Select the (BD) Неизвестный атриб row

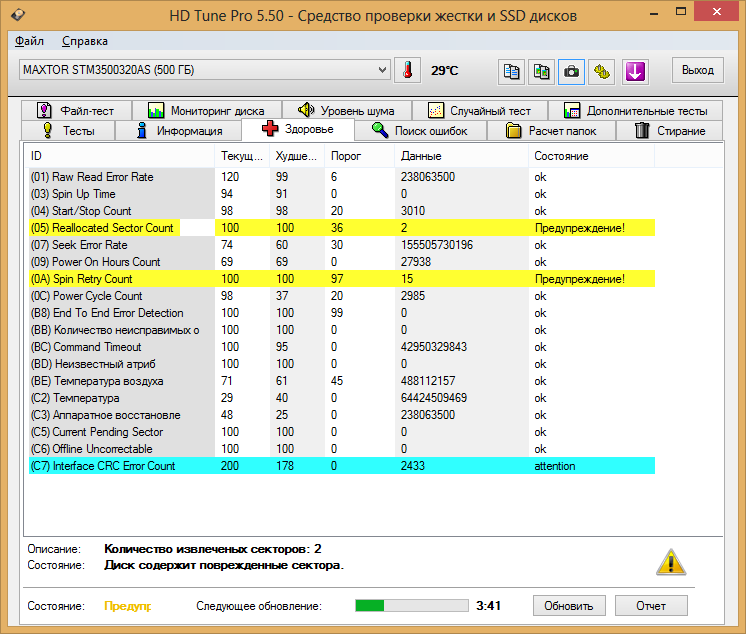point(342,364)
